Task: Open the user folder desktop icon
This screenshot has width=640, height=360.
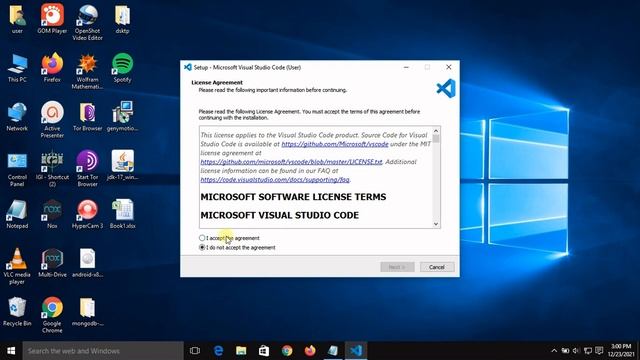Action: coord(17,18)
